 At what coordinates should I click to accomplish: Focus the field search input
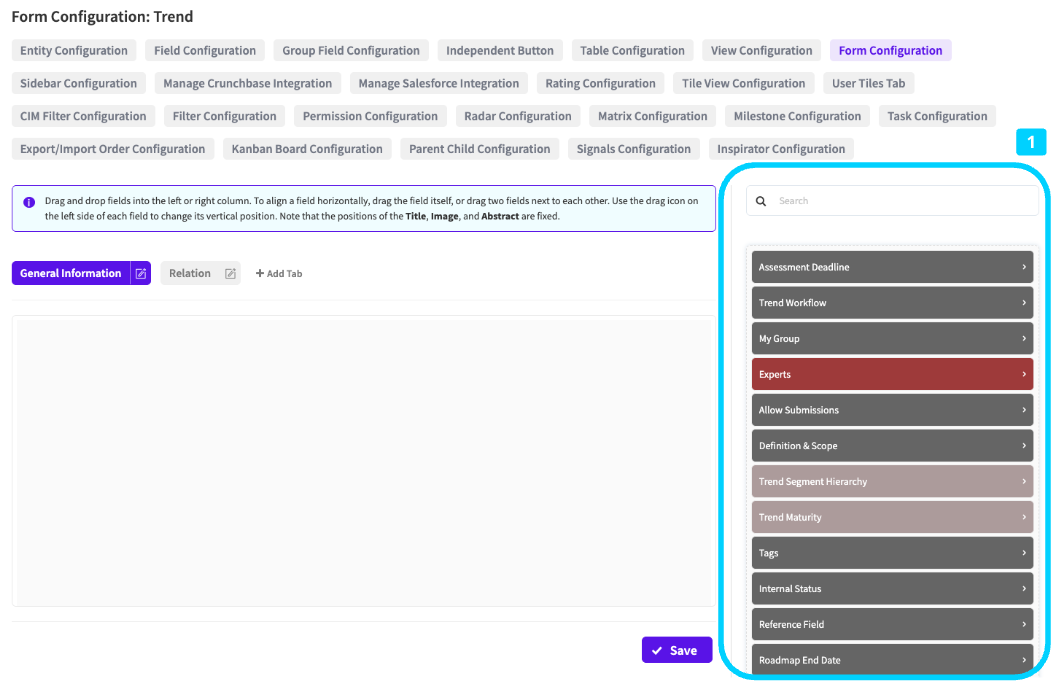[900, 201]
